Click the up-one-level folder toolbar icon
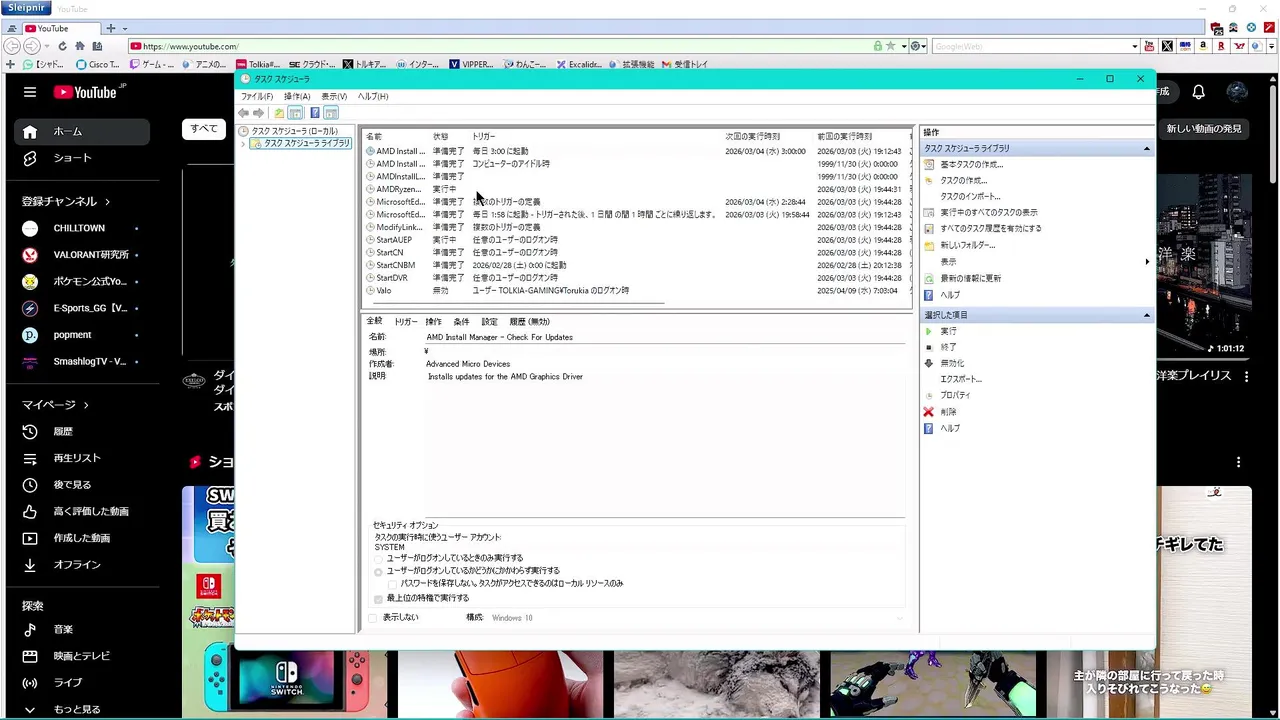This screenshot has height=720, width=1280. (x=279, y=113)
